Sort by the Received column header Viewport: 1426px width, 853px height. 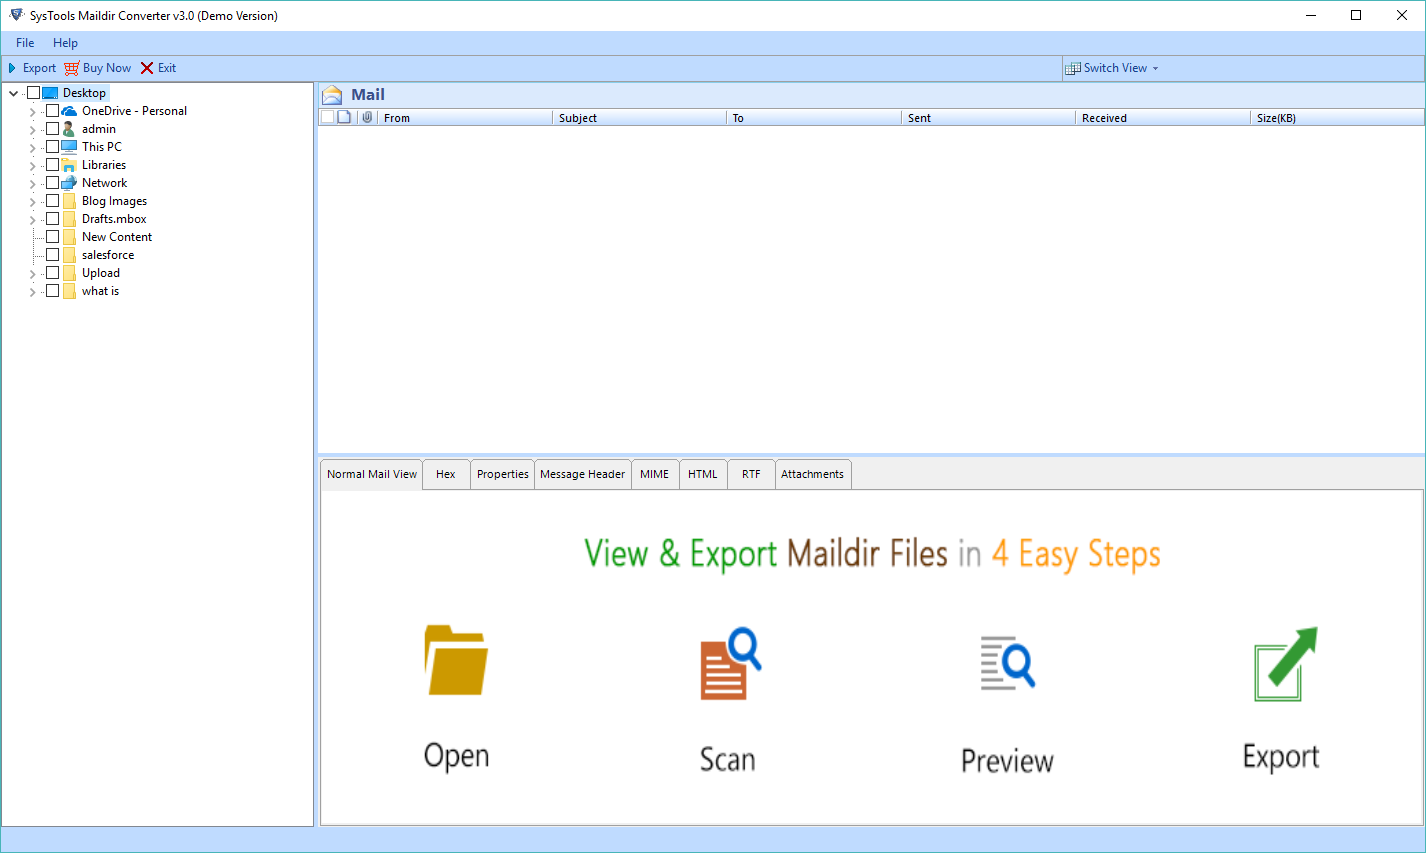[x=1162, y=118]
